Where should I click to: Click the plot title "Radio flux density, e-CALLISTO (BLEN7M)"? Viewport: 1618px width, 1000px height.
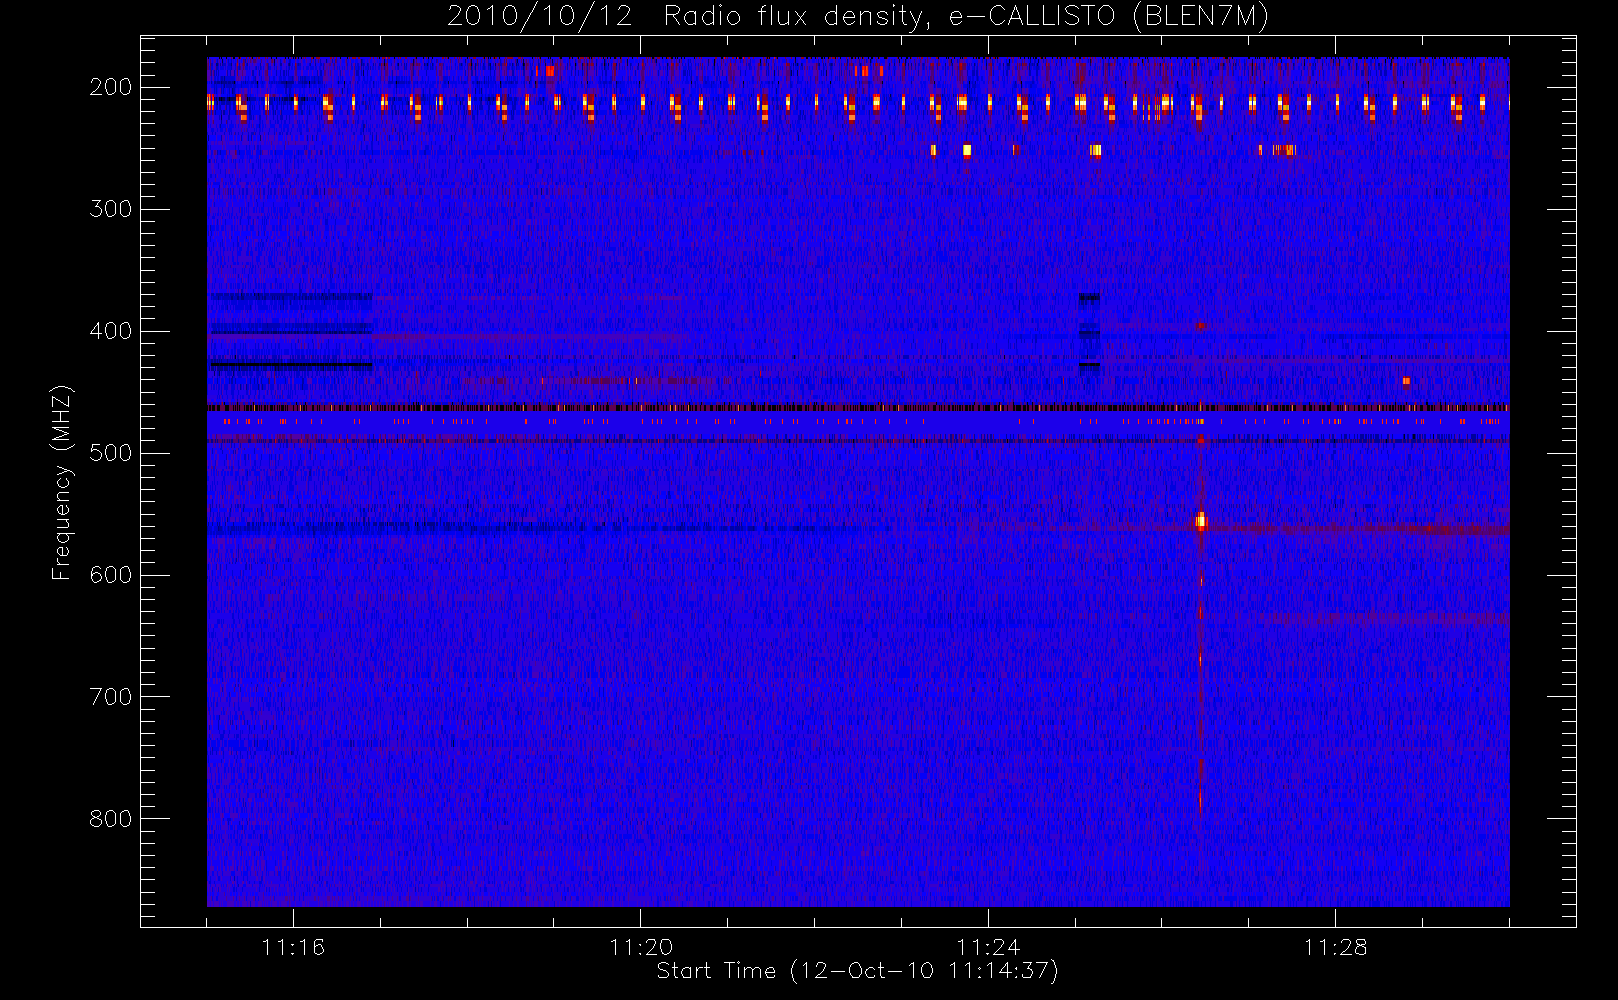pyautogui.click(x=966, y=17)
